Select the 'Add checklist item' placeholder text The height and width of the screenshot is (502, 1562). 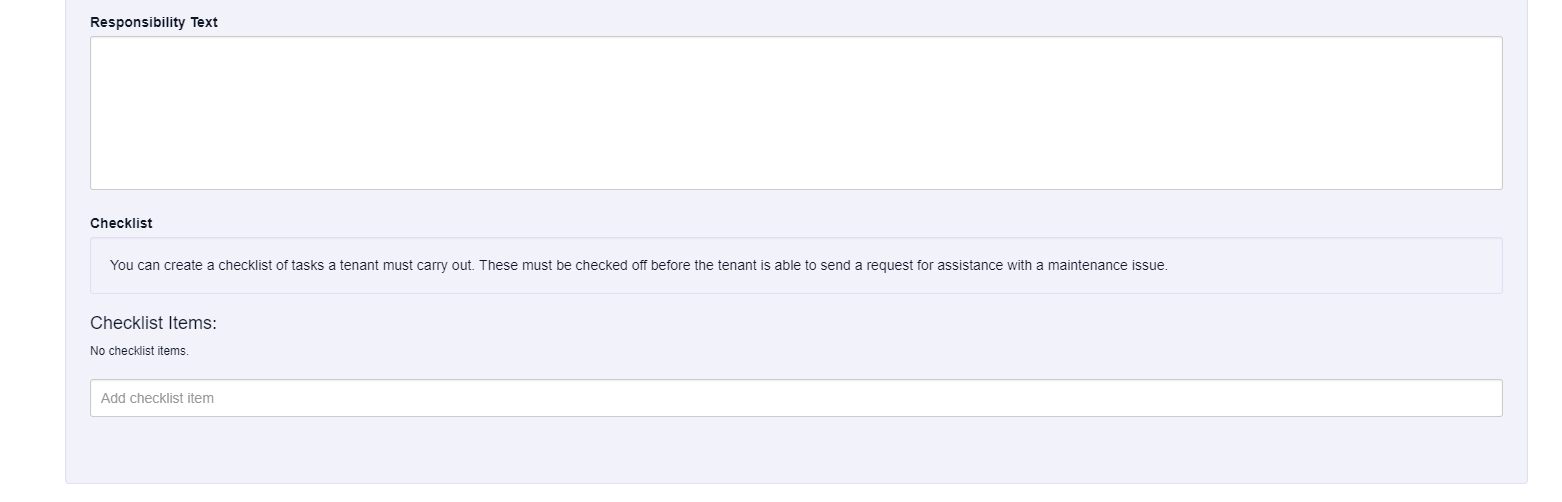(x=157, y=398)
